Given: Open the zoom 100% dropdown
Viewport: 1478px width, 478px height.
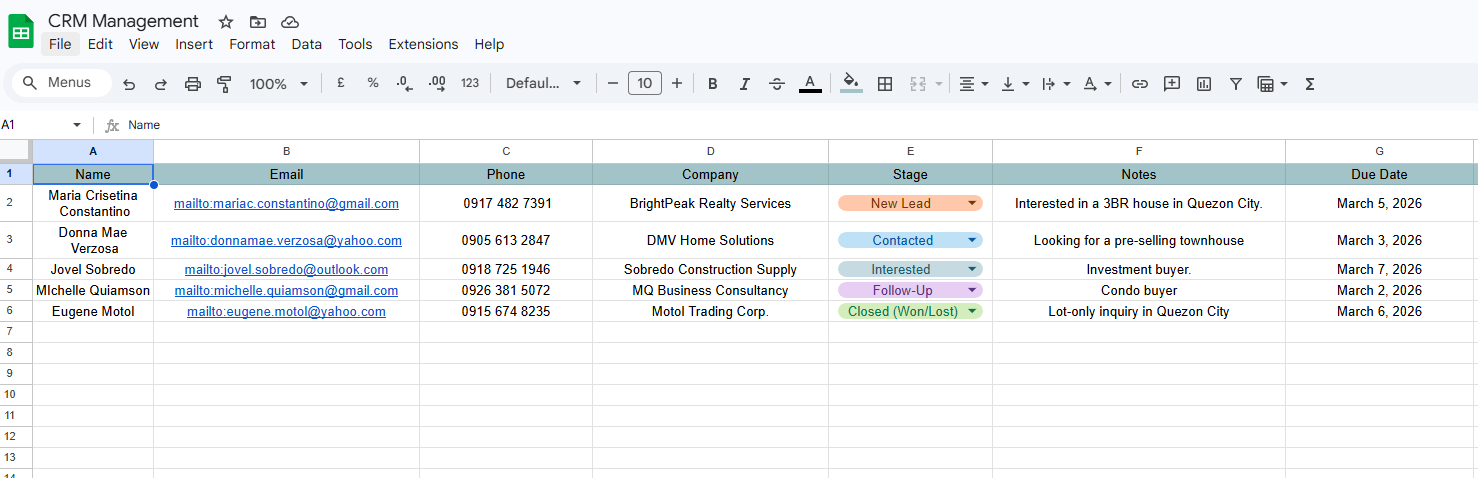Looking at the screenshot, I should point(279,84).
